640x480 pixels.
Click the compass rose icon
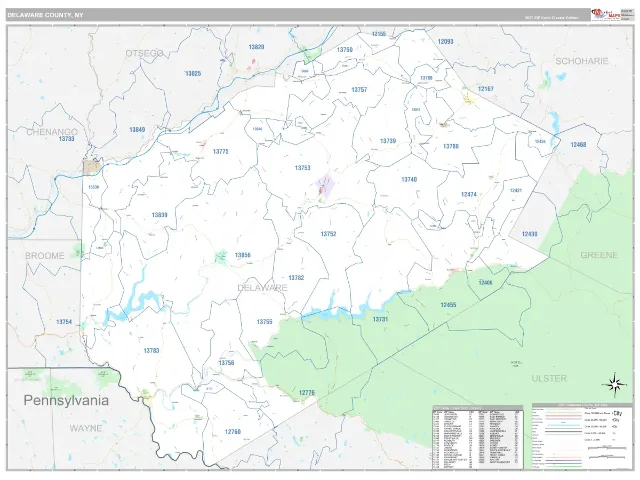(616, 385)
